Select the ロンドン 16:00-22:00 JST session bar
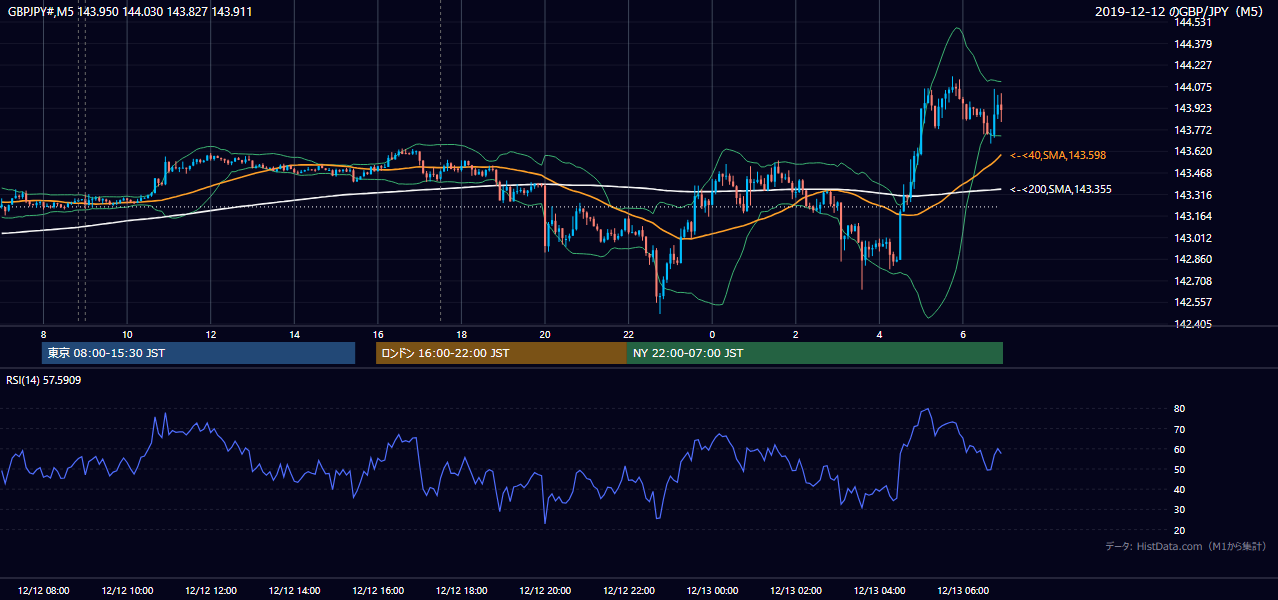The height and width of the screenshot is (600, 1278). pos(501,353)
